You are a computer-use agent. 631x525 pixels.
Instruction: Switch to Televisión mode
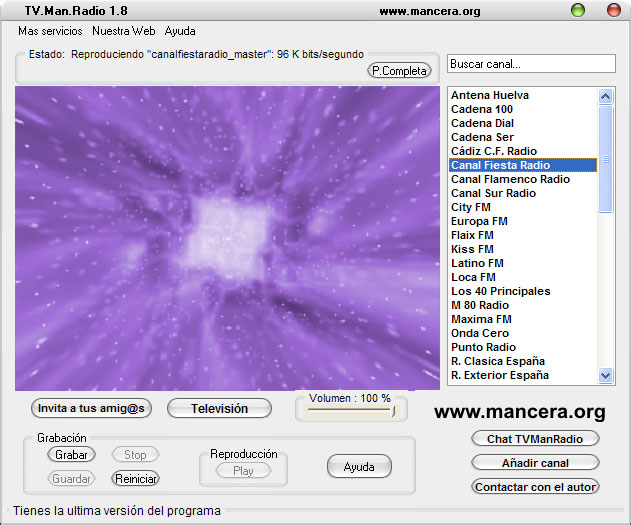click(219, 409)
